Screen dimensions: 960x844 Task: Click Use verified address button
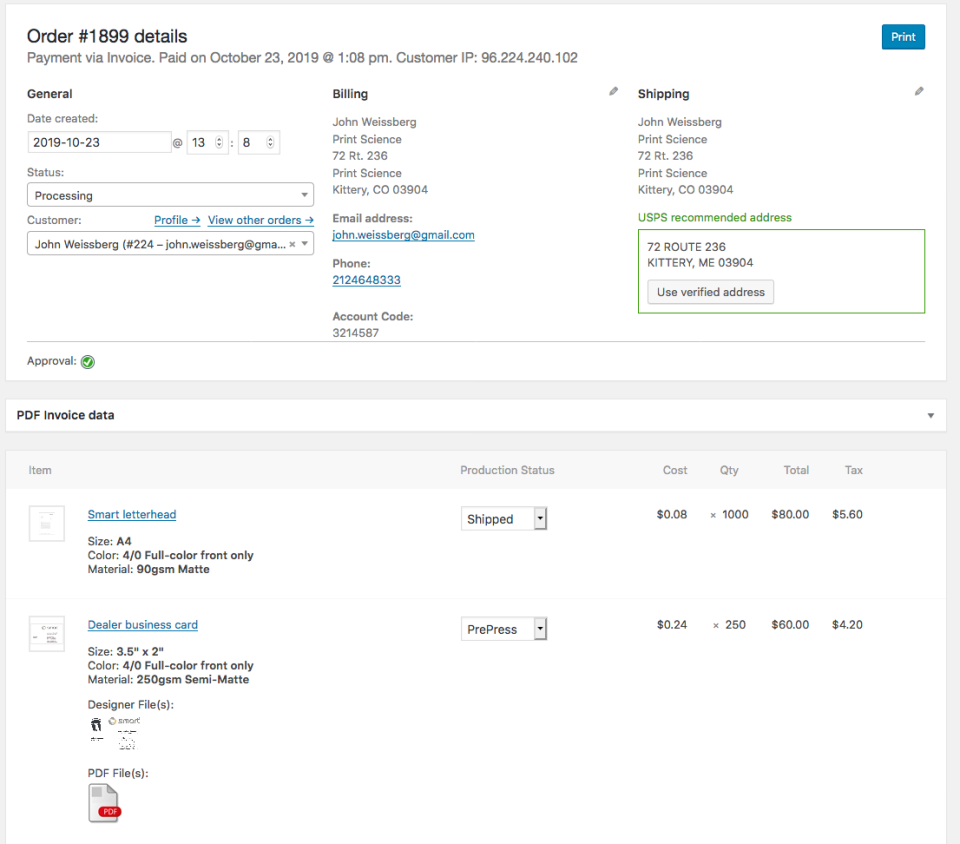point(710,292)
